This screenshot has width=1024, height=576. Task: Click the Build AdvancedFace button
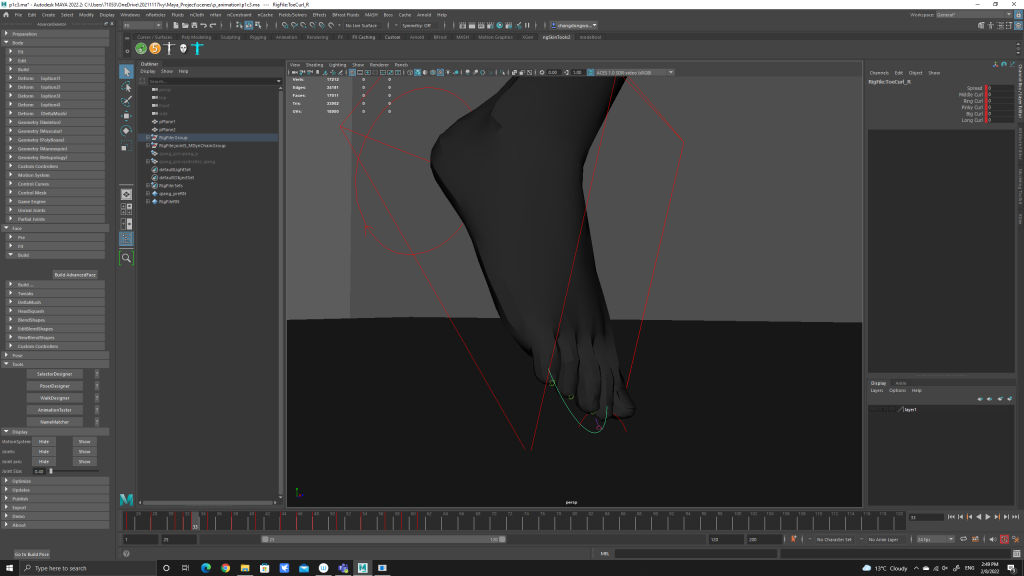coord(75,274)
